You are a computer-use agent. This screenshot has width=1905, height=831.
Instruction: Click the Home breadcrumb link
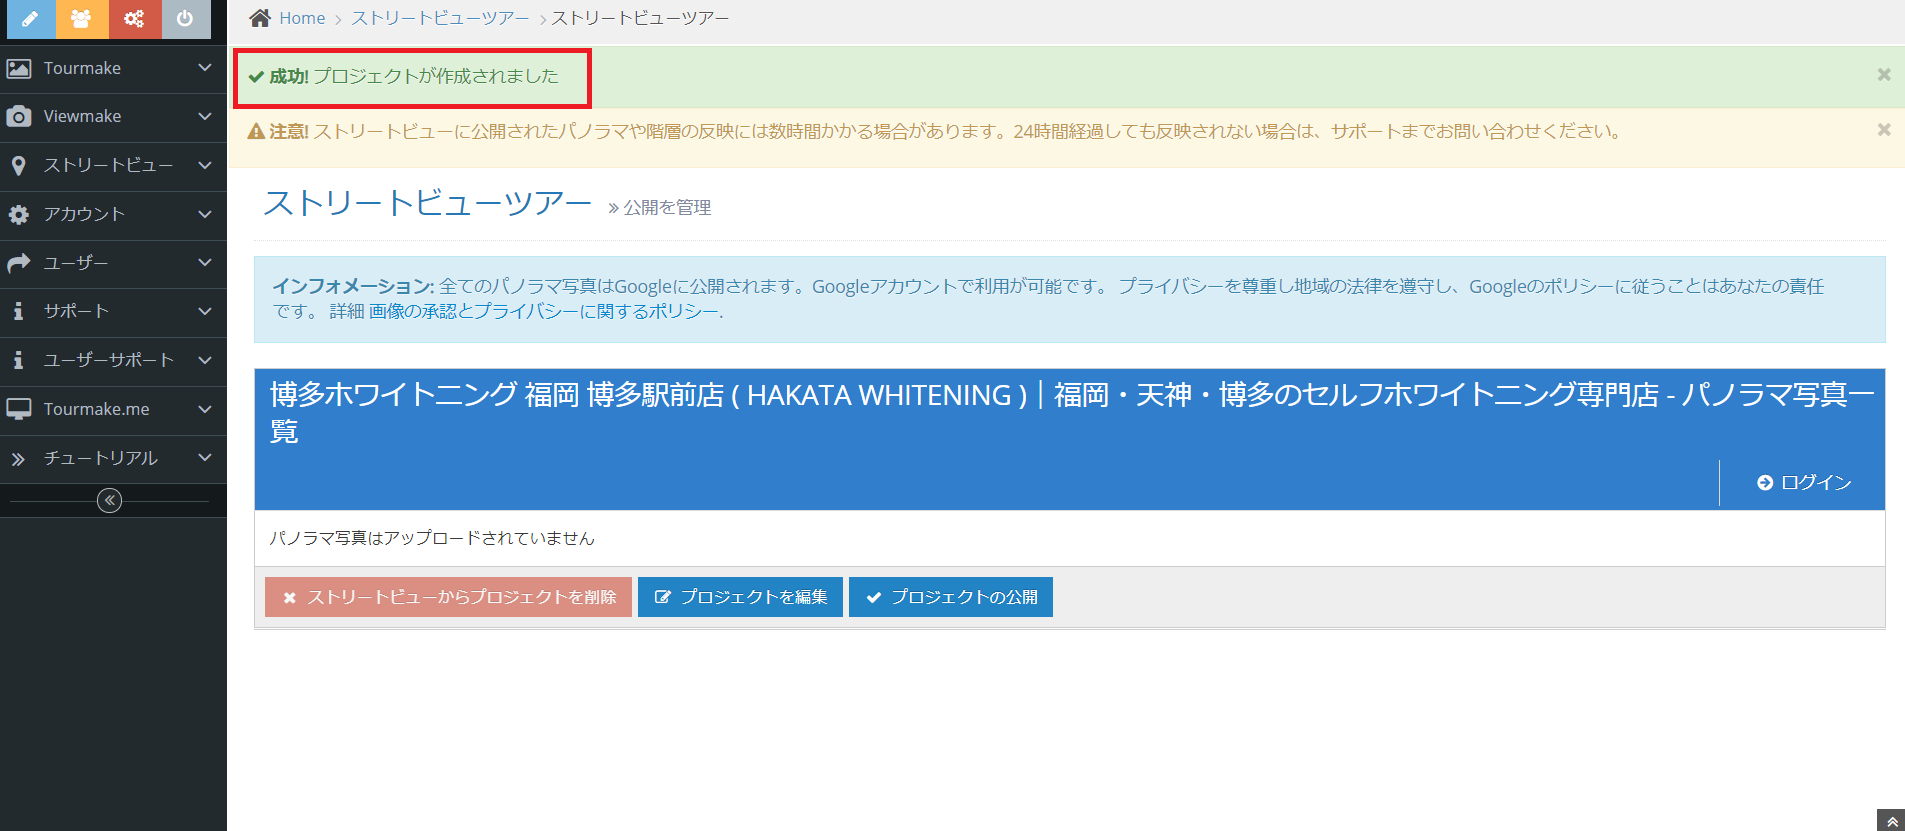pyautogui.click(x=302, y=18)
